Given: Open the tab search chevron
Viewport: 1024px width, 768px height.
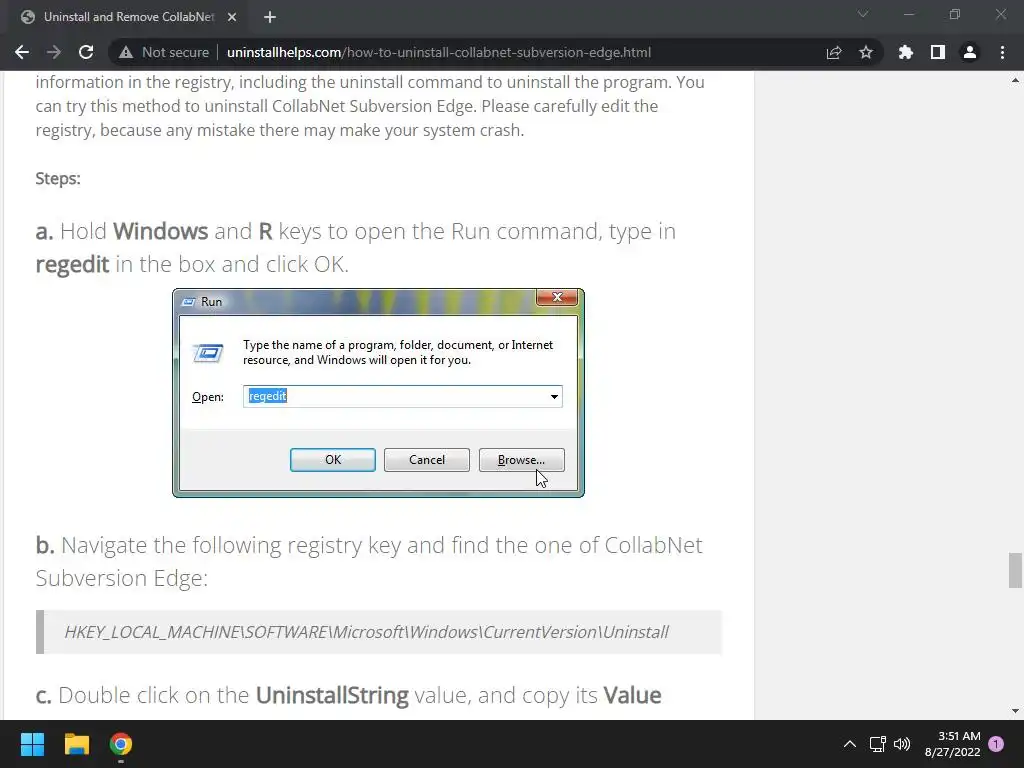Looking at the screenshot, I should coord(863,14).
